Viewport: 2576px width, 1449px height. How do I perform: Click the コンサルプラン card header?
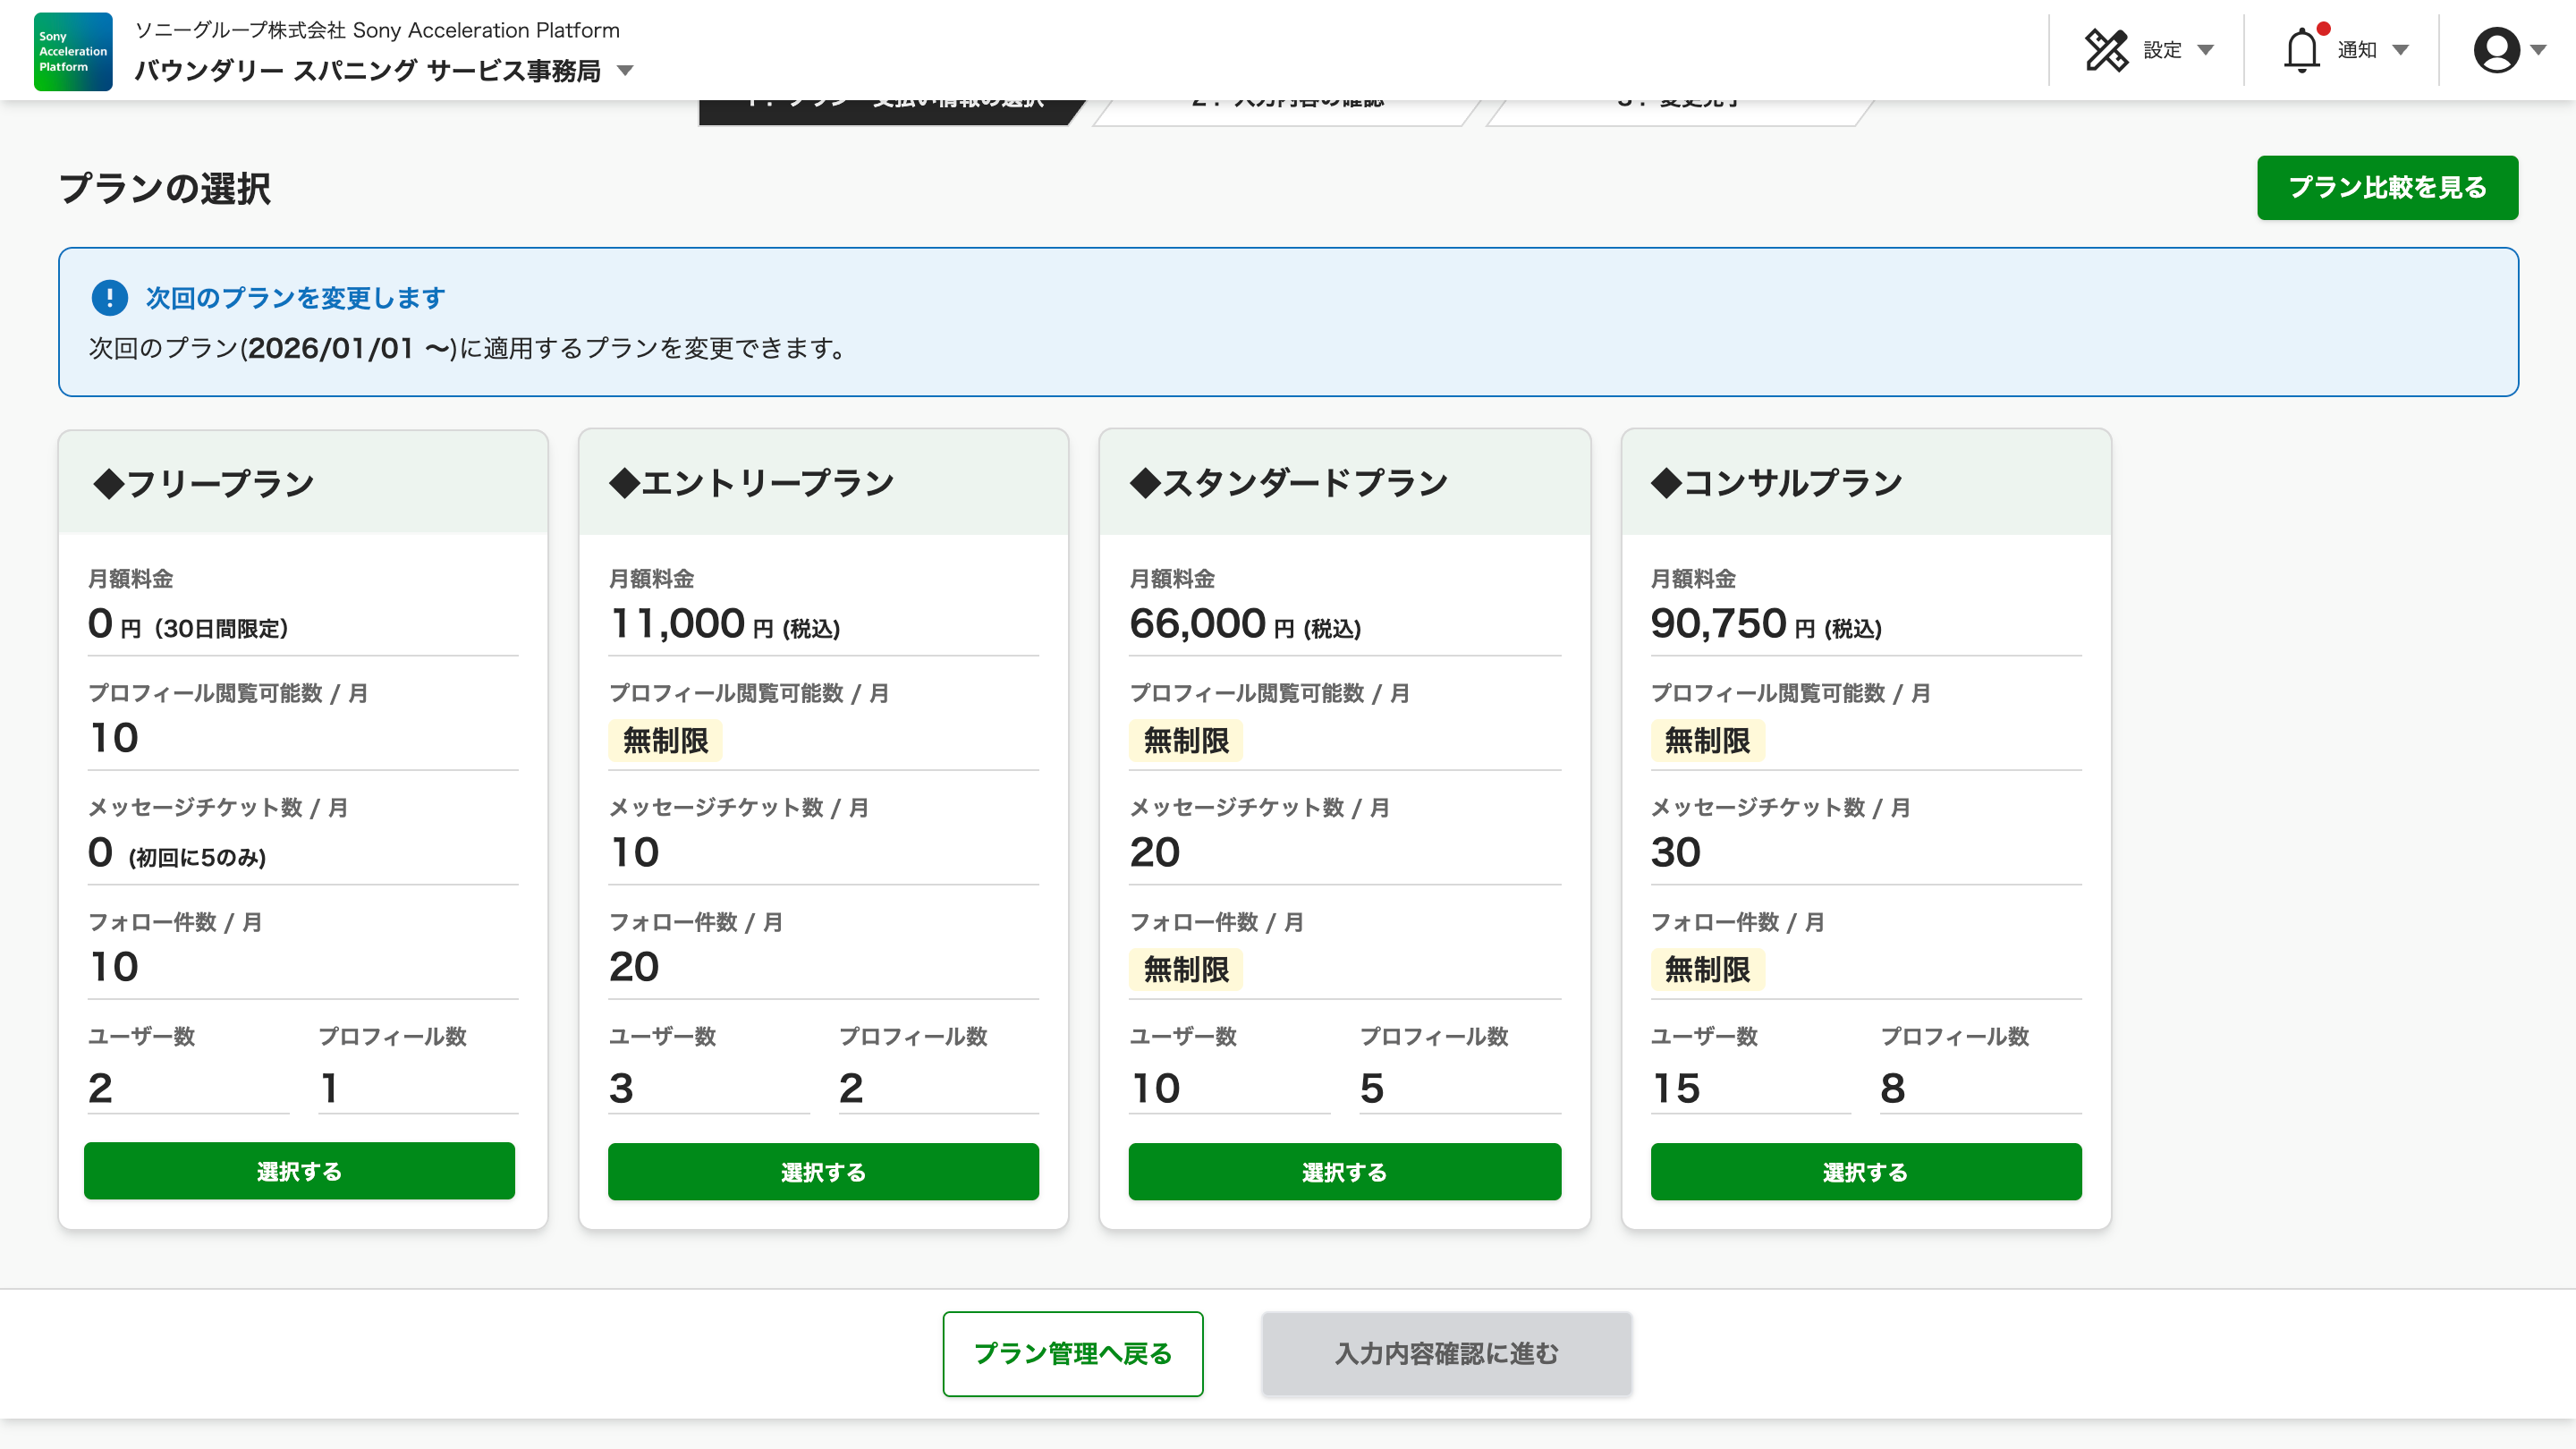tap(1865, 483)
